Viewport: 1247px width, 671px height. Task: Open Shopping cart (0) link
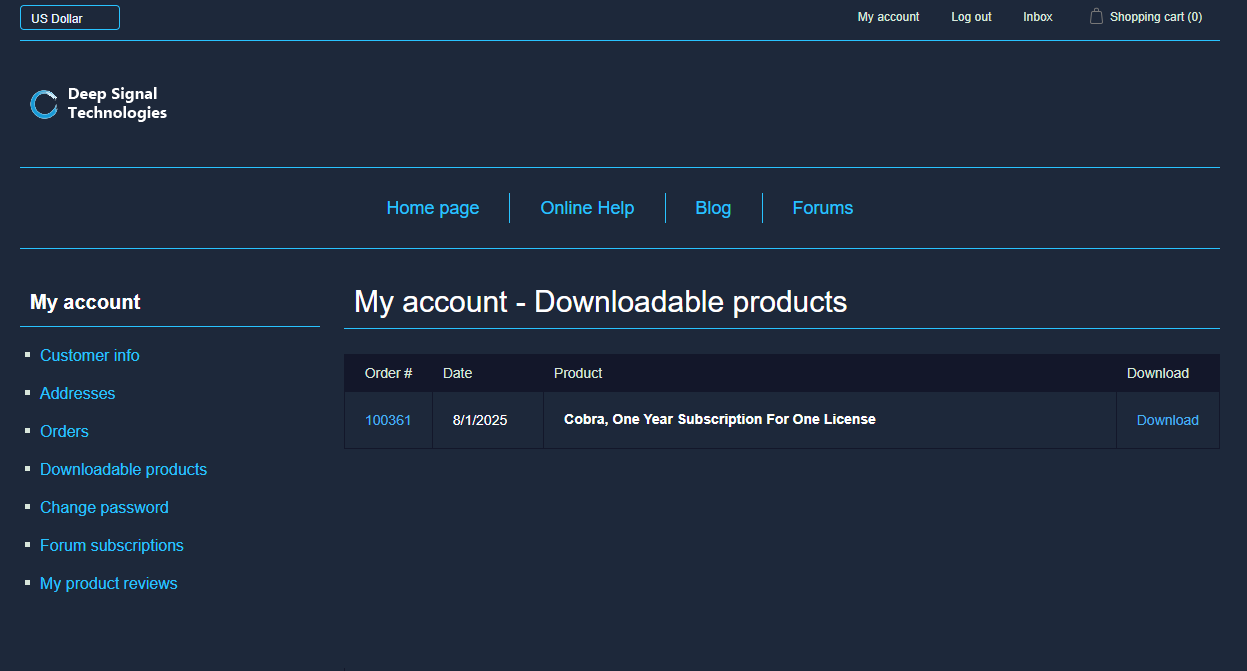pyautogui.click(x=1155, y=17)
